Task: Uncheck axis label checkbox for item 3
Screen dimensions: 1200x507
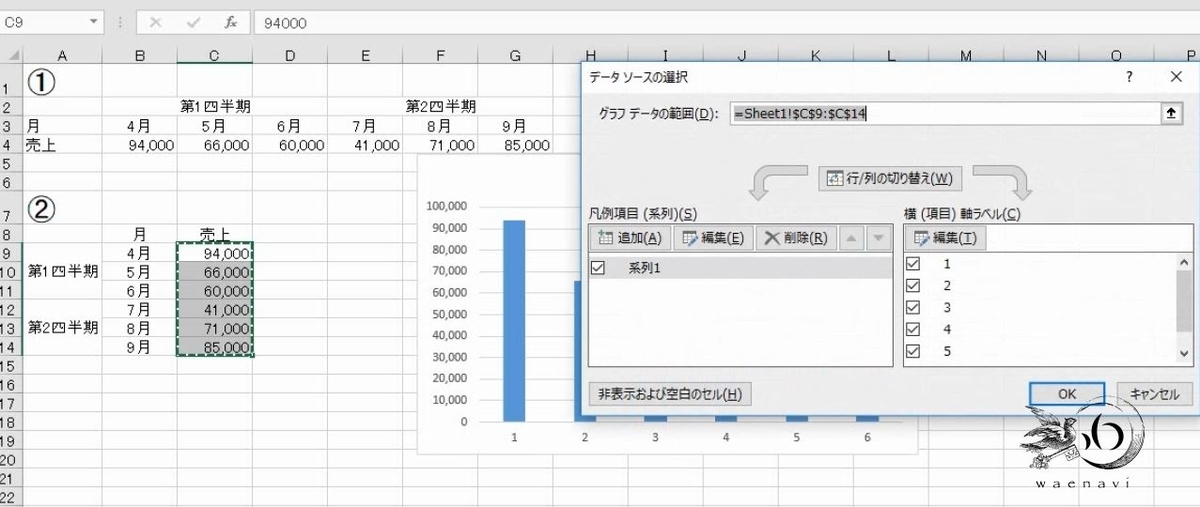Action: [x=913, y=307]
